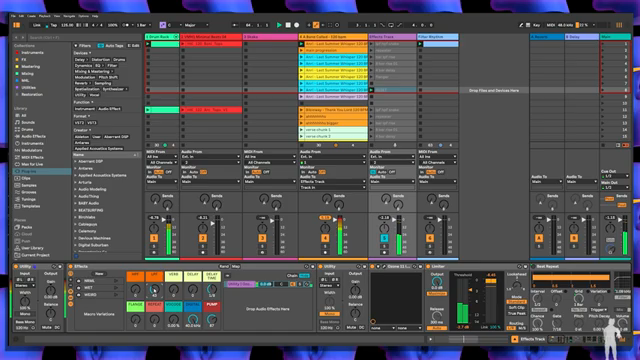Toggle Mute in the first Utility device
This screenshot has height=360, width=640.
point(47,327)
